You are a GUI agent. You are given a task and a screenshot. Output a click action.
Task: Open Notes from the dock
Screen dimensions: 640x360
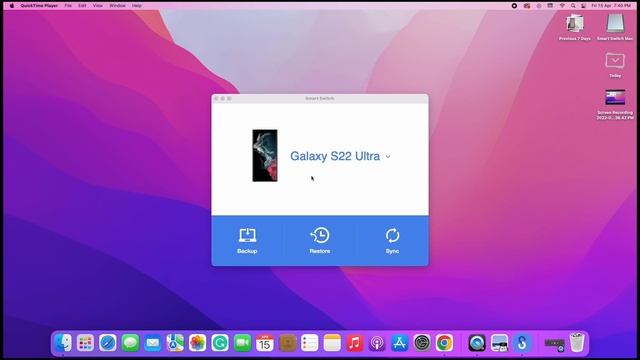(x=332, y=343)
